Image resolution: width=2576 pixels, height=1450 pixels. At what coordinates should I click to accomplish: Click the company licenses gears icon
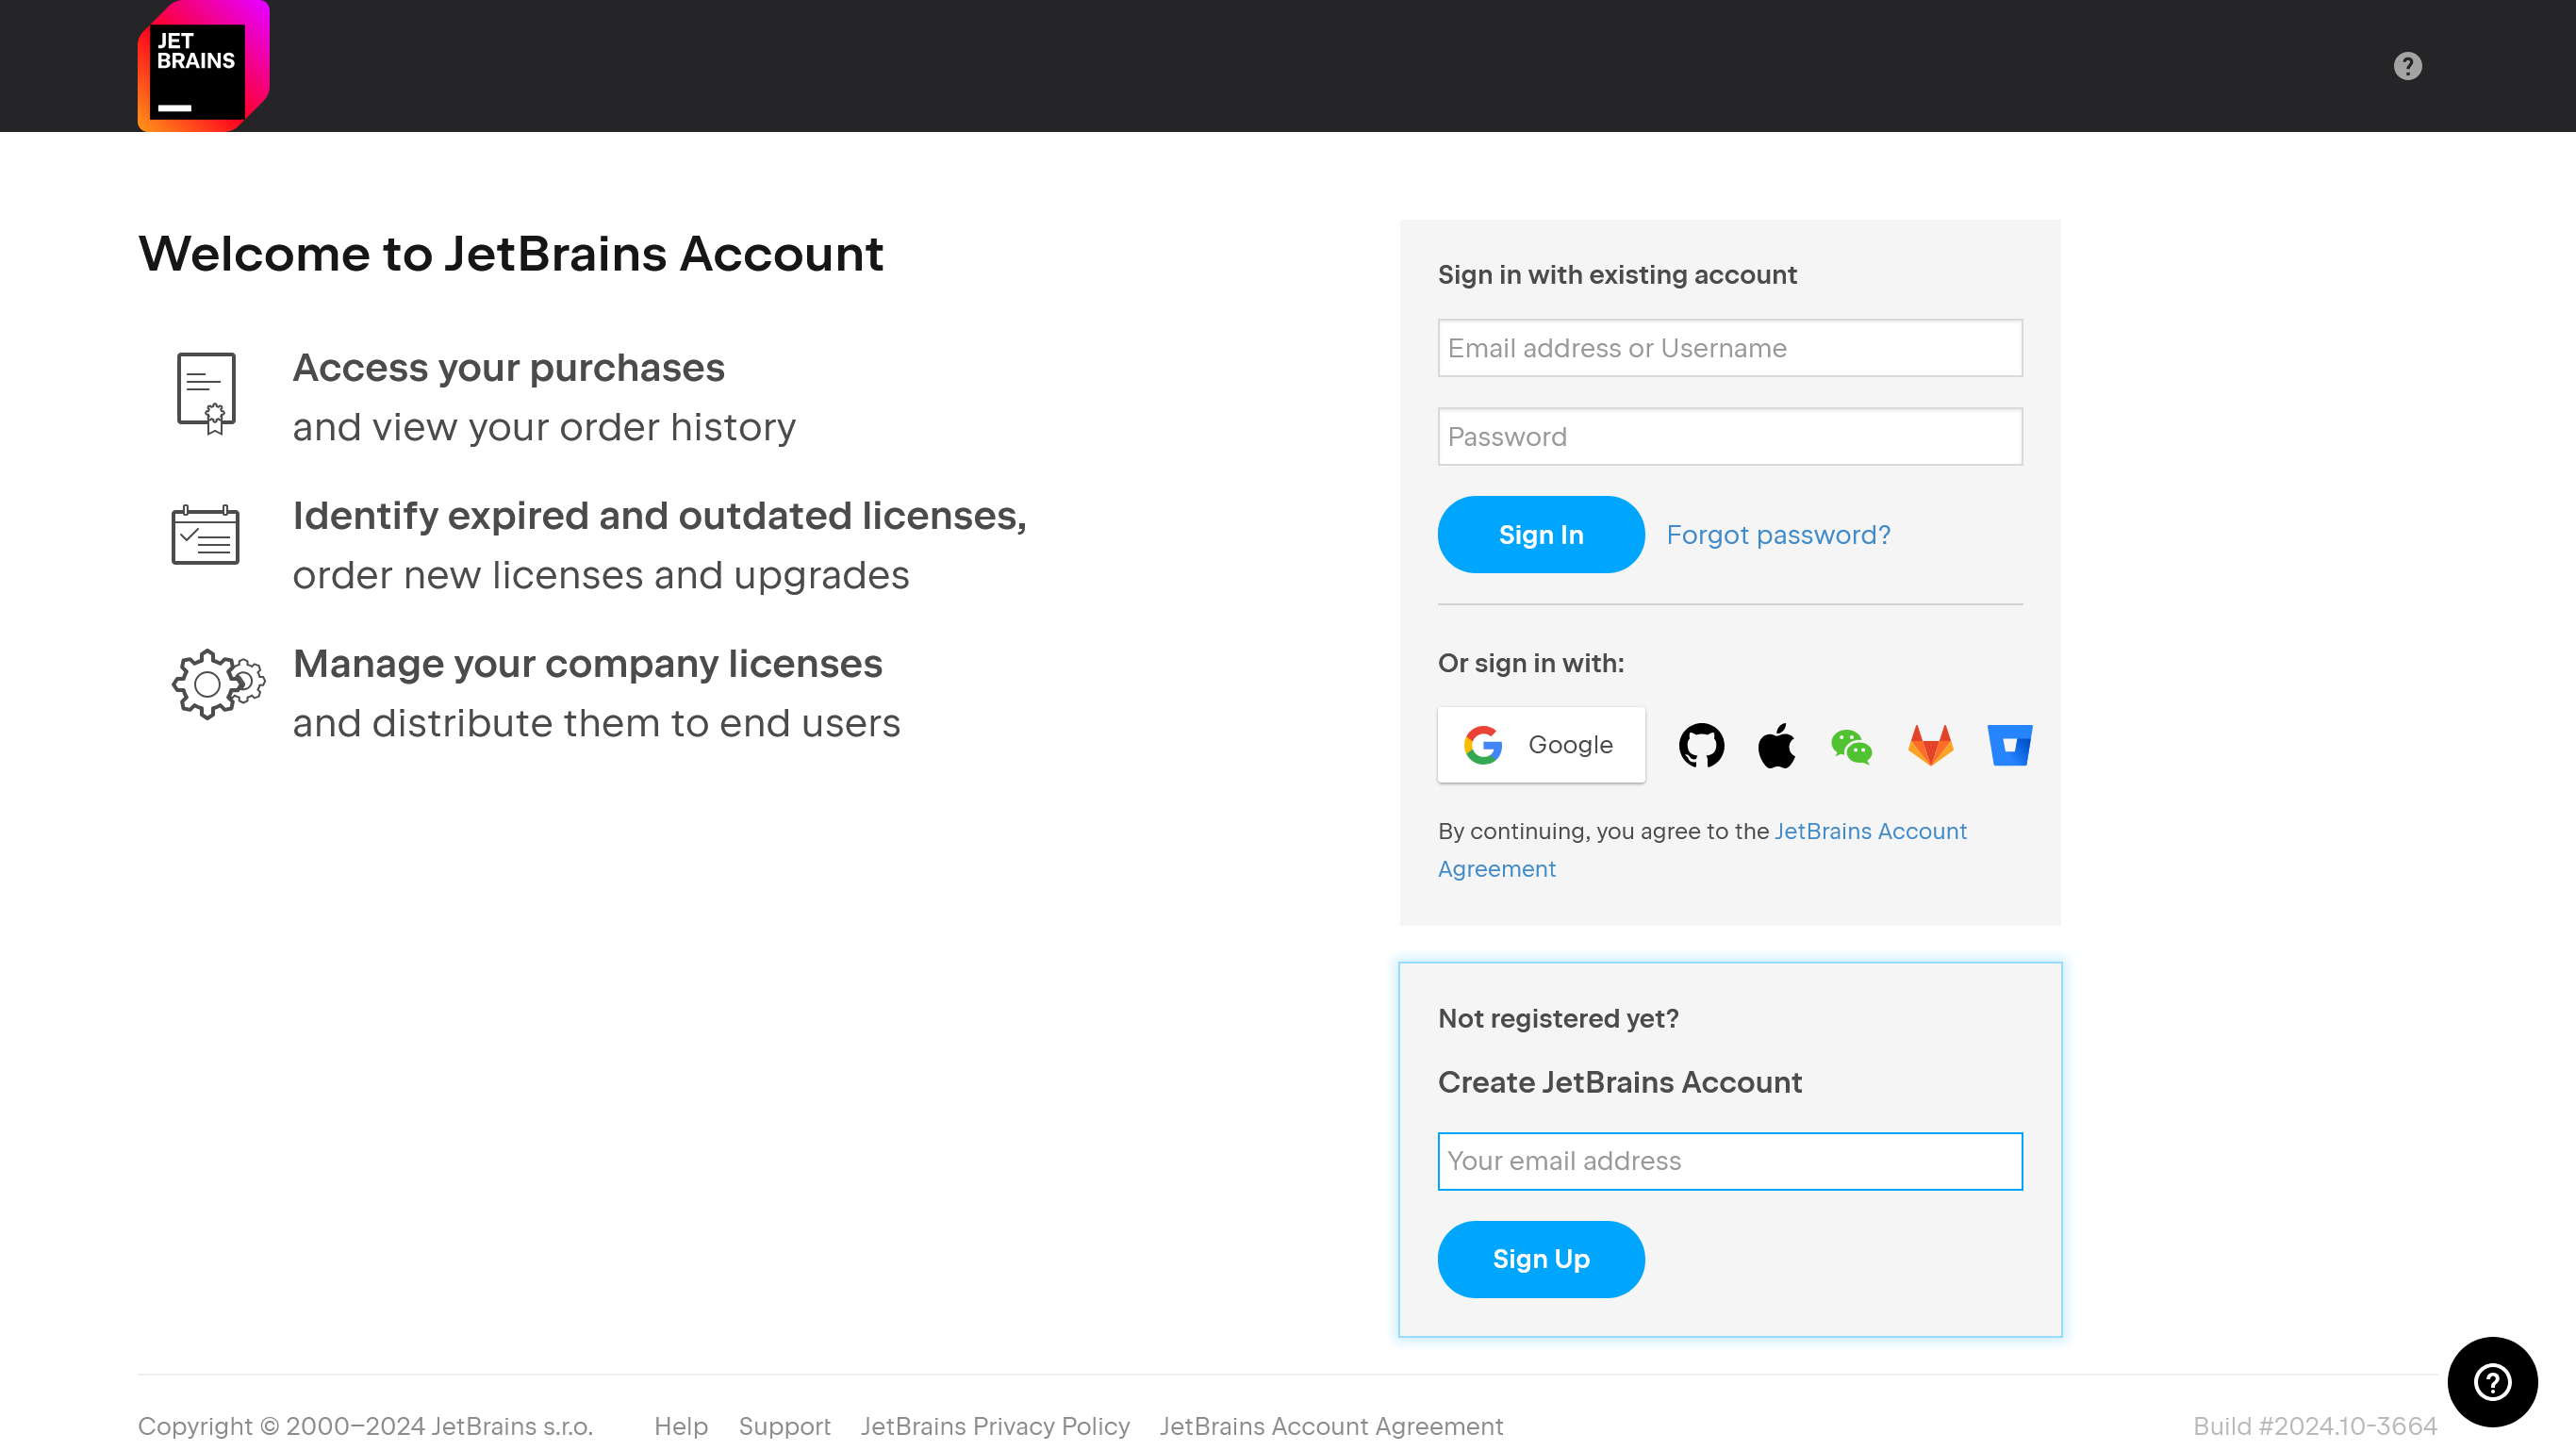pyautogui.click(x=218, y=684)
